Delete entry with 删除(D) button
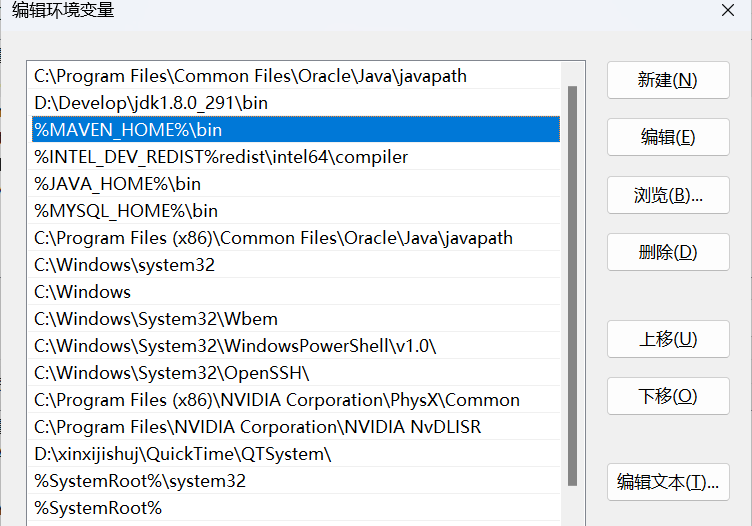The width and height of the screenshot is (752, 526). click(x=667, y=252)
